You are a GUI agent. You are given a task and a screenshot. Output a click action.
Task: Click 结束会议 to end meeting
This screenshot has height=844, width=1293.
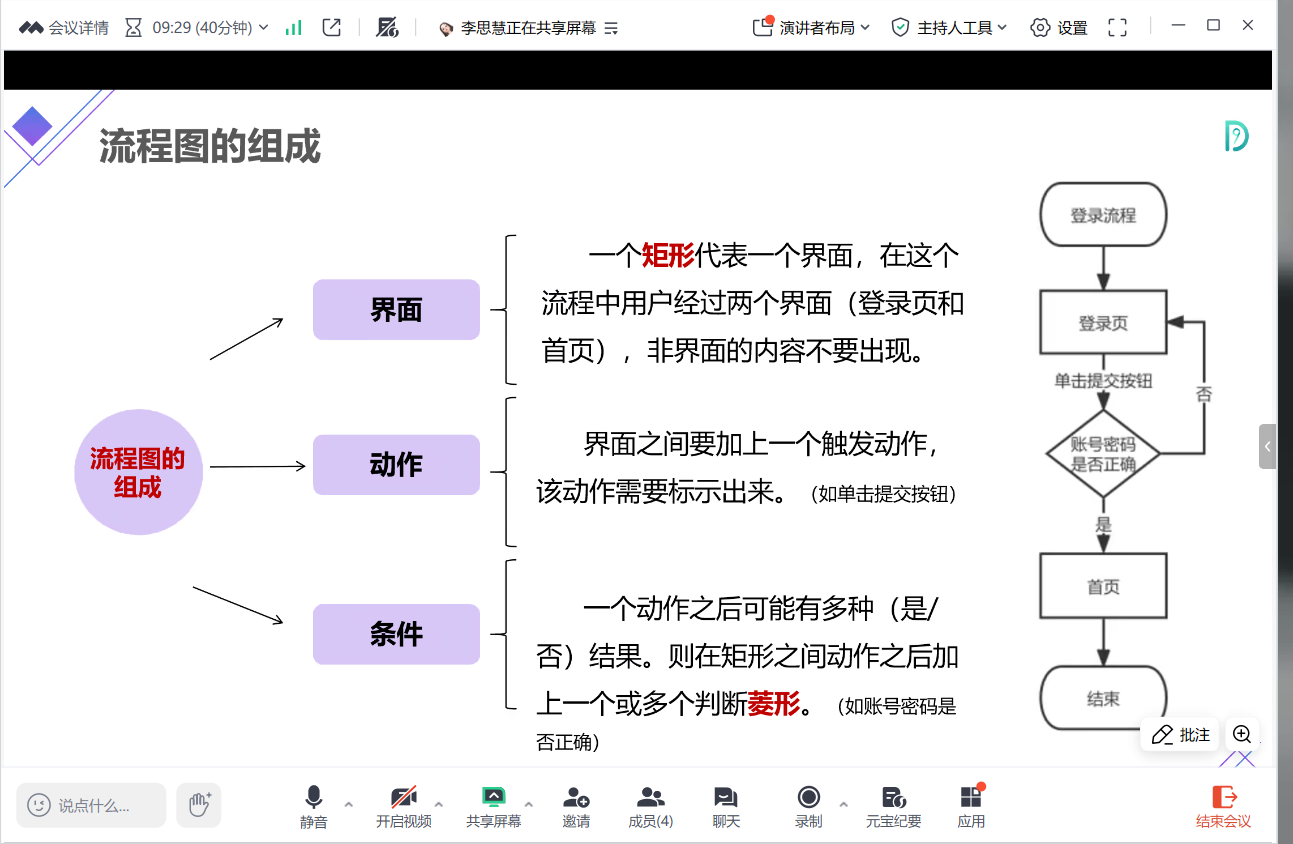tap(1223, 805)
